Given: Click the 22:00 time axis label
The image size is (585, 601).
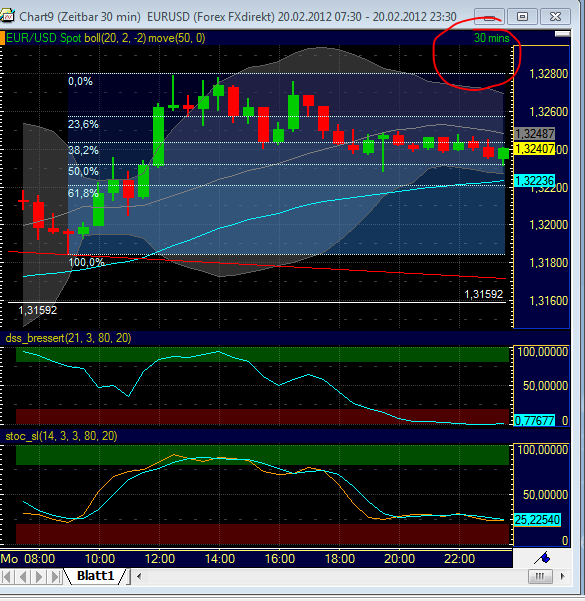Looking at the screenshot, I should click(459, 558).
